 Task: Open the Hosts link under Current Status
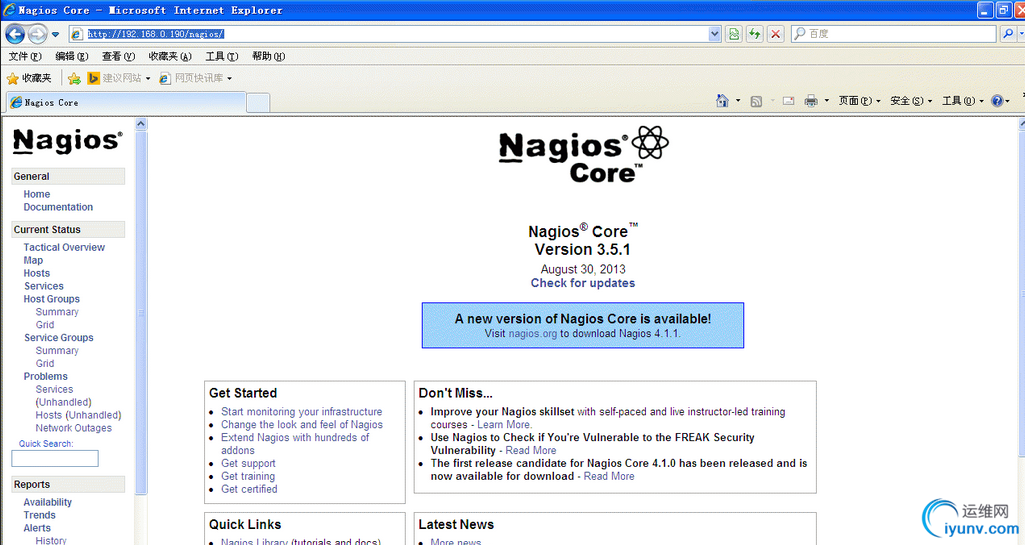(x=37, y=273)
